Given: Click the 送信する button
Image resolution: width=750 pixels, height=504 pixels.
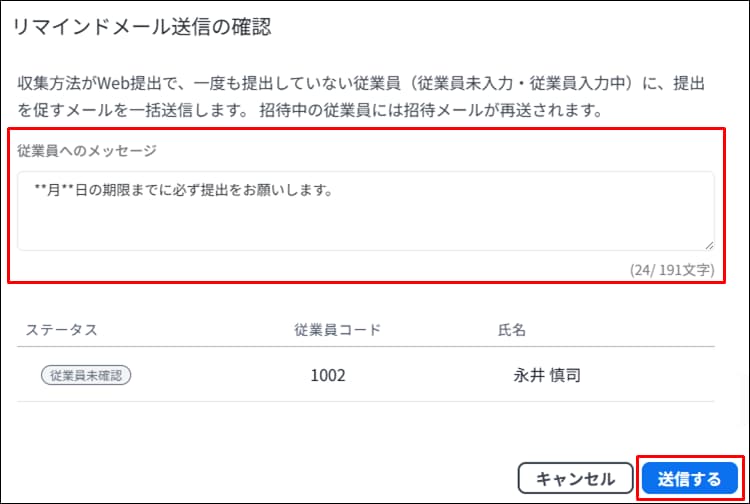Looking at the screenshot, I should click(x=691, y=478).
